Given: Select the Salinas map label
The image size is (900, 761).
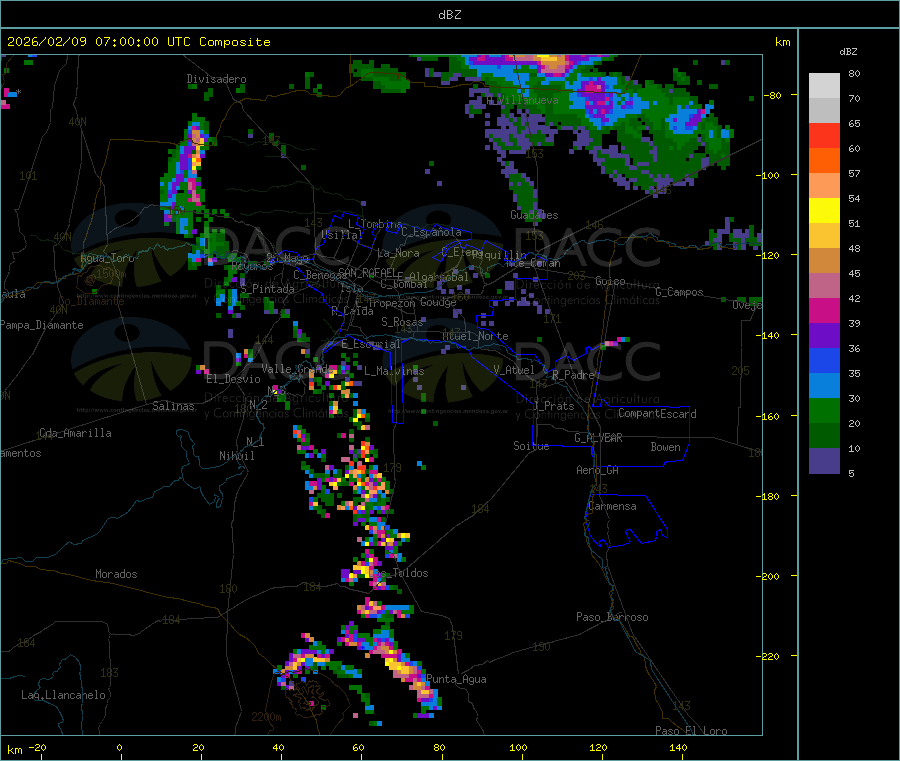Looking at the screenshot, I should click(x=173, y=406).
